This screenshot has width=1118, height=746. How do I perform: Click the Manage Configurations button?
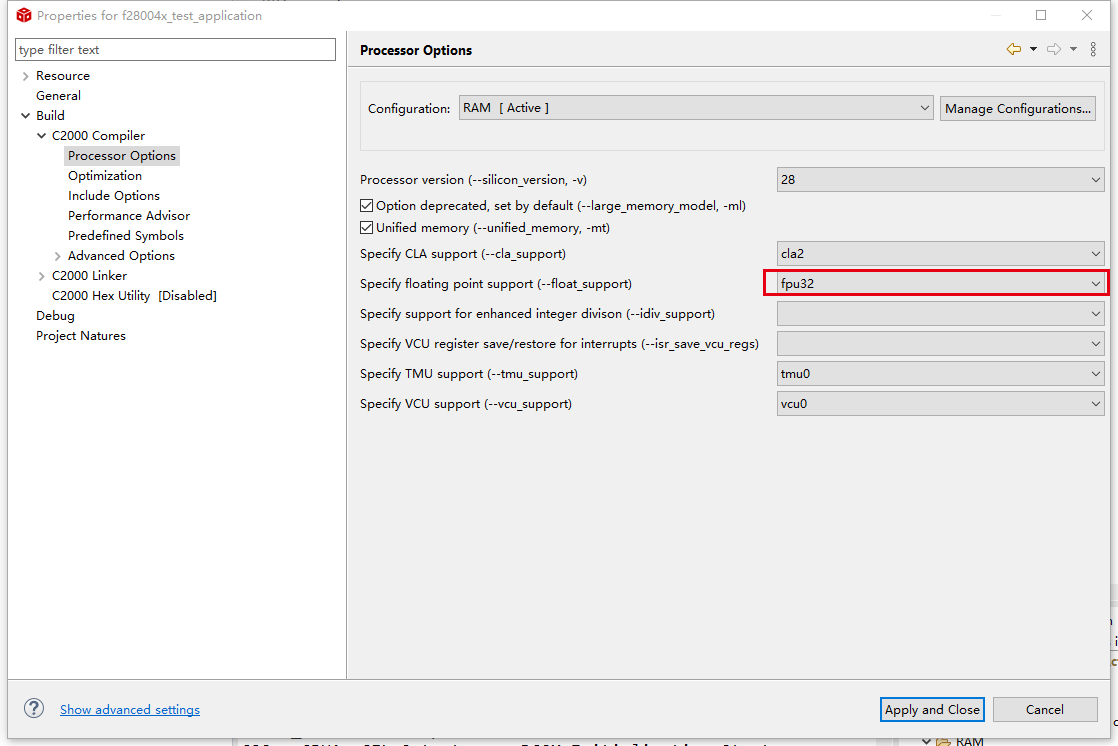(x=1017, y=108)
